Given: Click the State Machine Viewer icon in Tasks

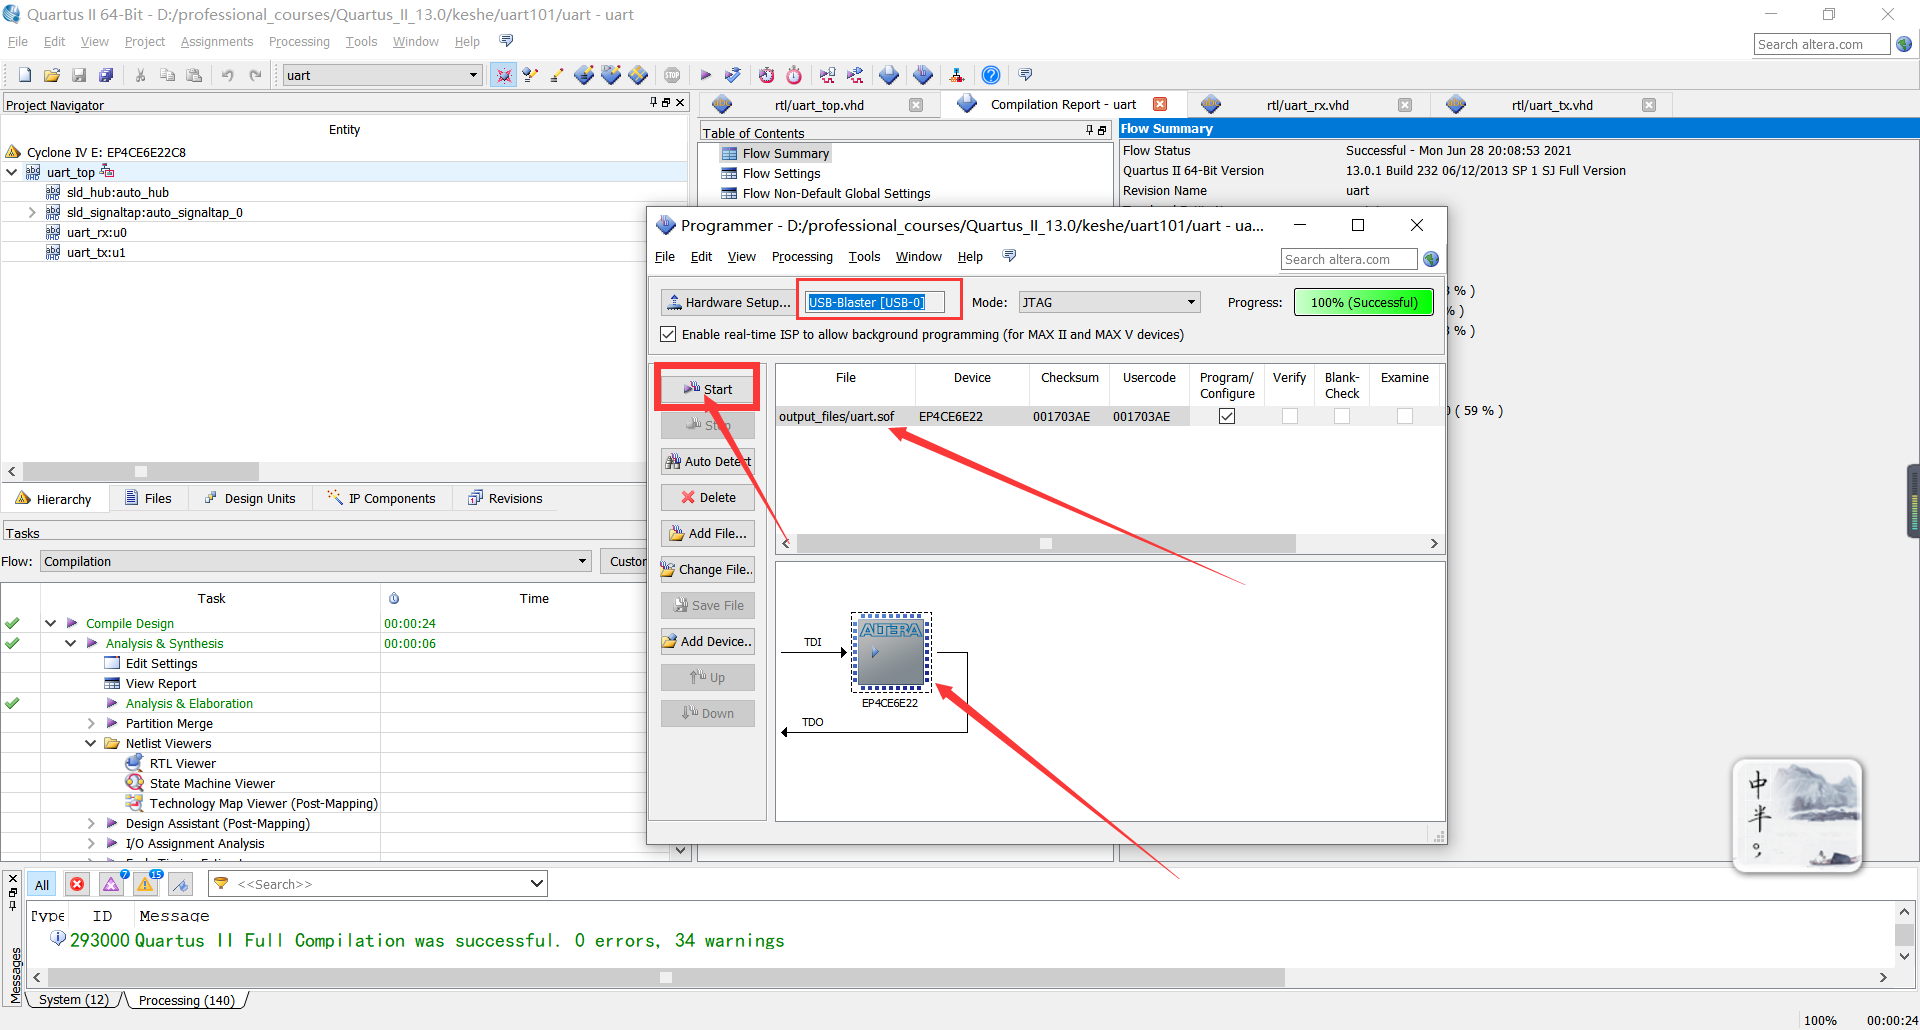Looking at the screenshot, I should coord(135,783).
